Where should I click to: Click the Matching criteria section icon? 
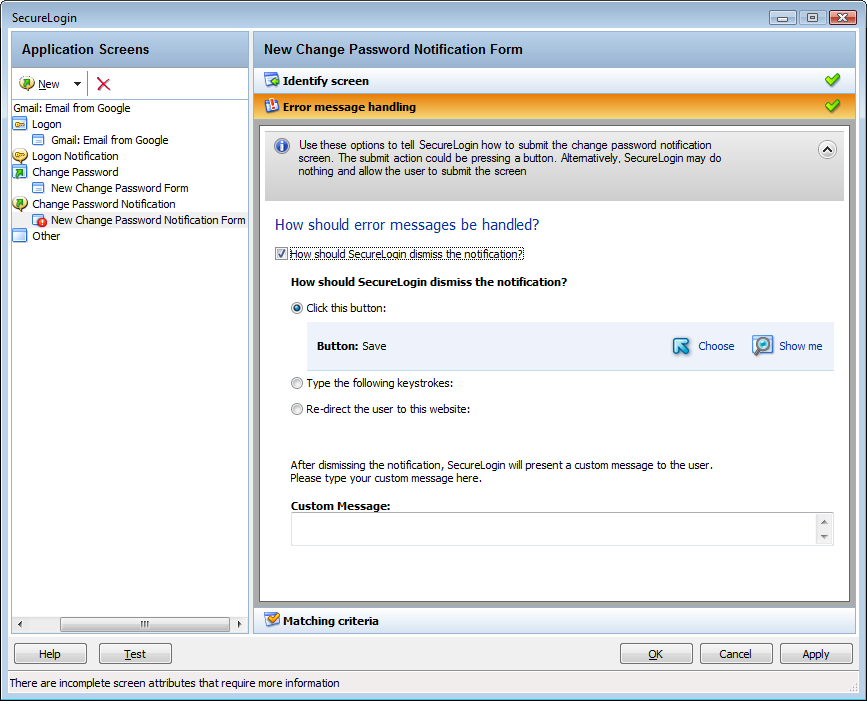point(271,620)
